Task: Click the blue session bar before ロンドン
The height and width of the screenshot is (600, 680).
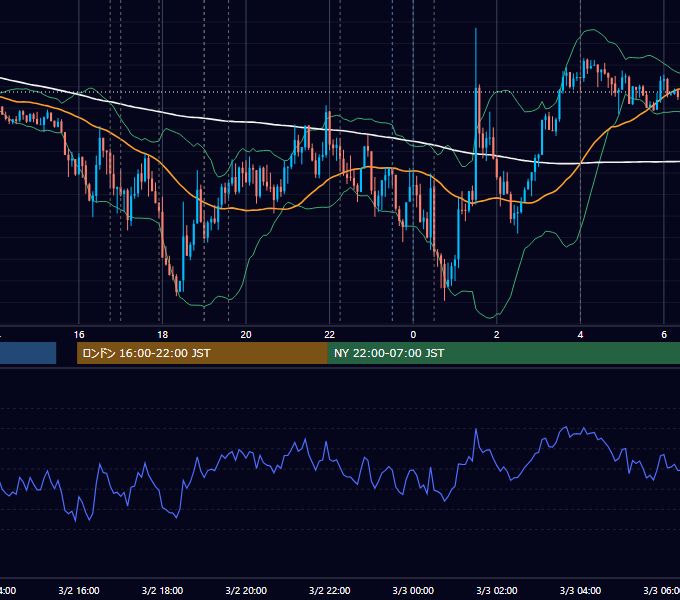Action: [28, 353]
